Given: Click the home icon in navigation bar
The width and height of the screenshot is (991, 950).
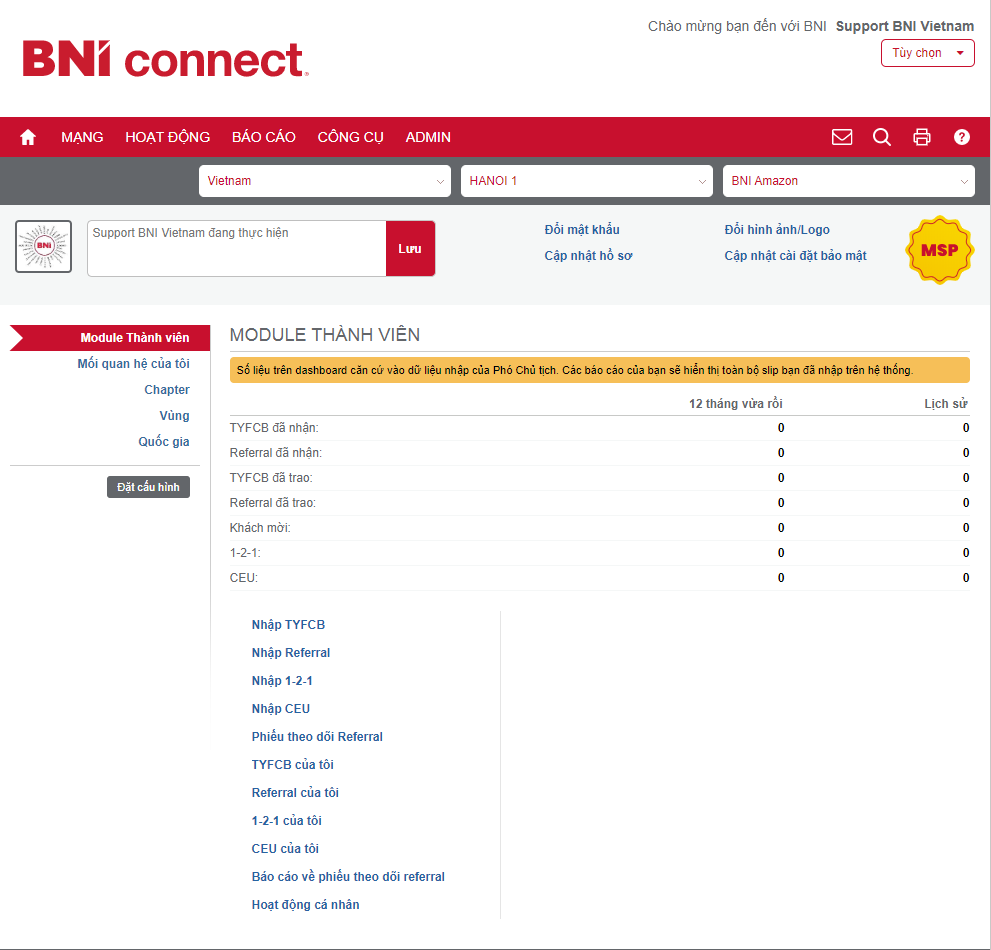Looking at the screenshot, I should 28,137.
